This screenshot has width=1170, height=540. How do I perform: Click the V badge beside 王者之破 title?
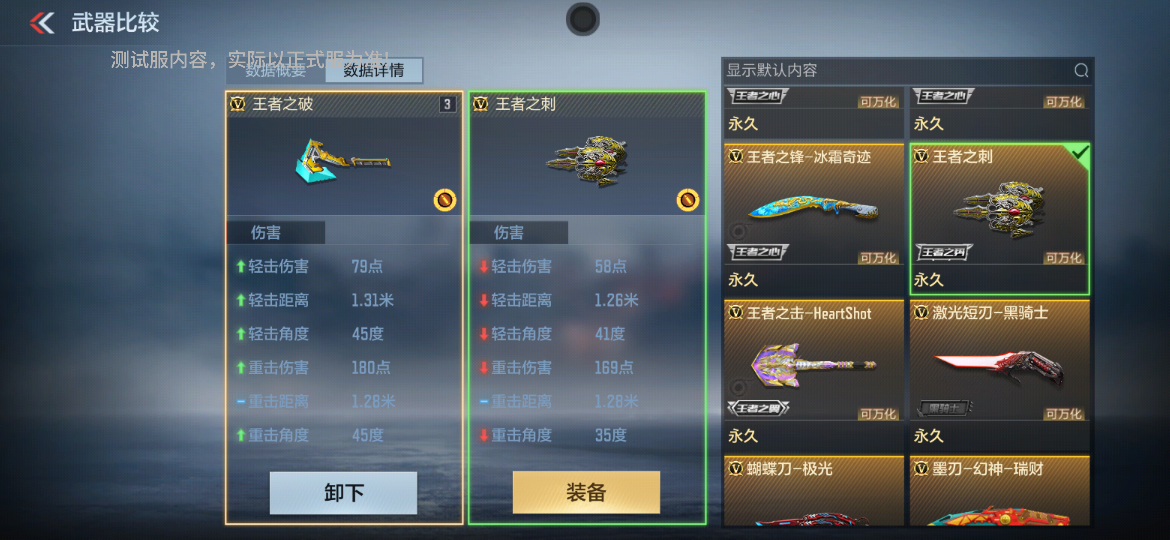tap(238, 104)
